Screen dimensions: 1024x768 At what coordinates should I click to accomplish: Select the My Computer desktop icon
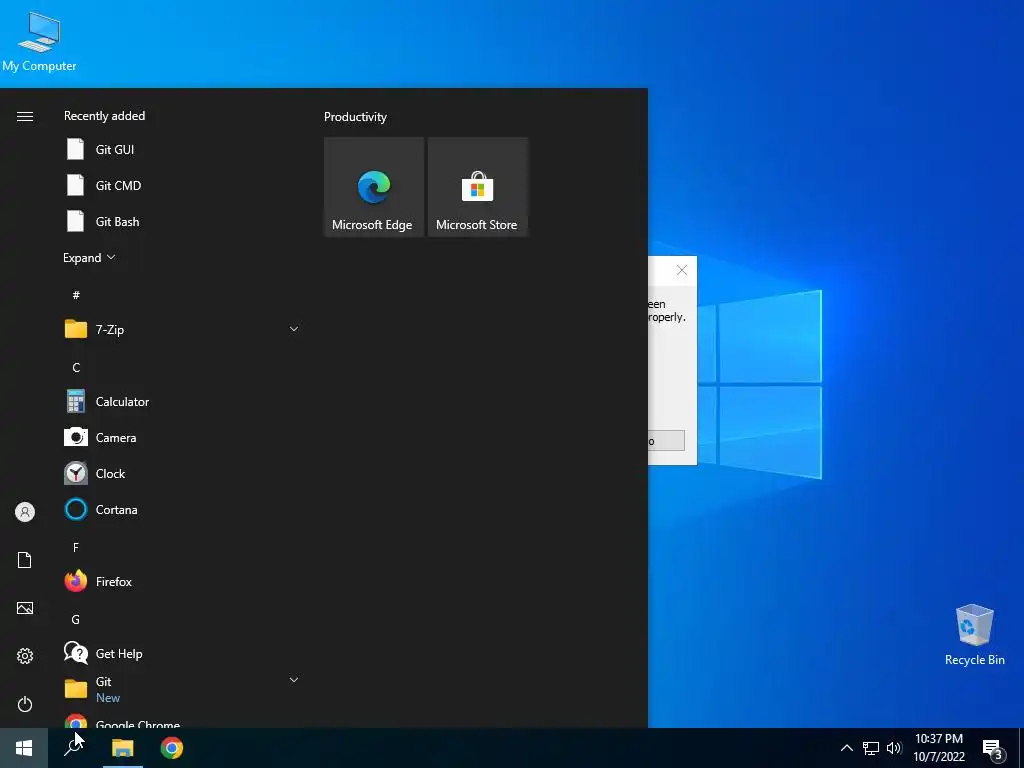click(39, 42)
